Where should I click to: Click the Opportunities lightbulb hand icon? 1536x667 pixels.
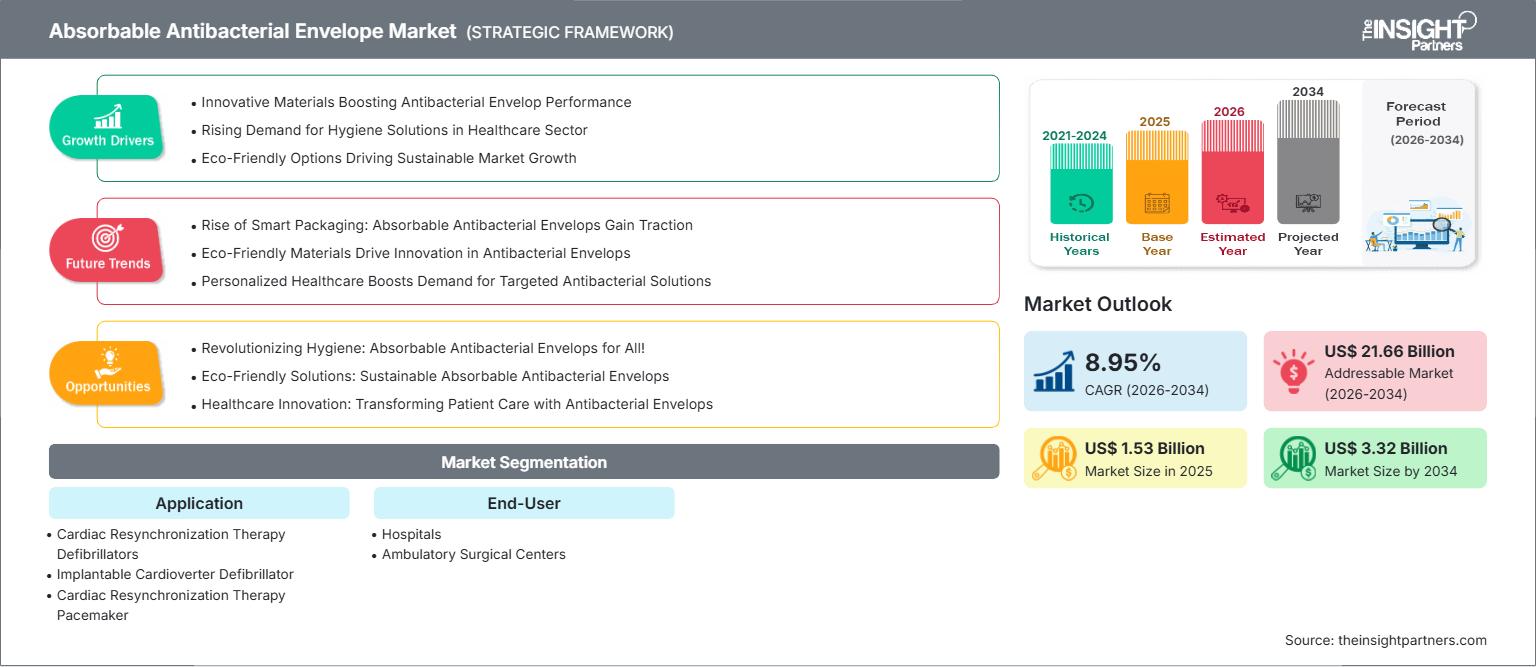[x=107, y=362]
